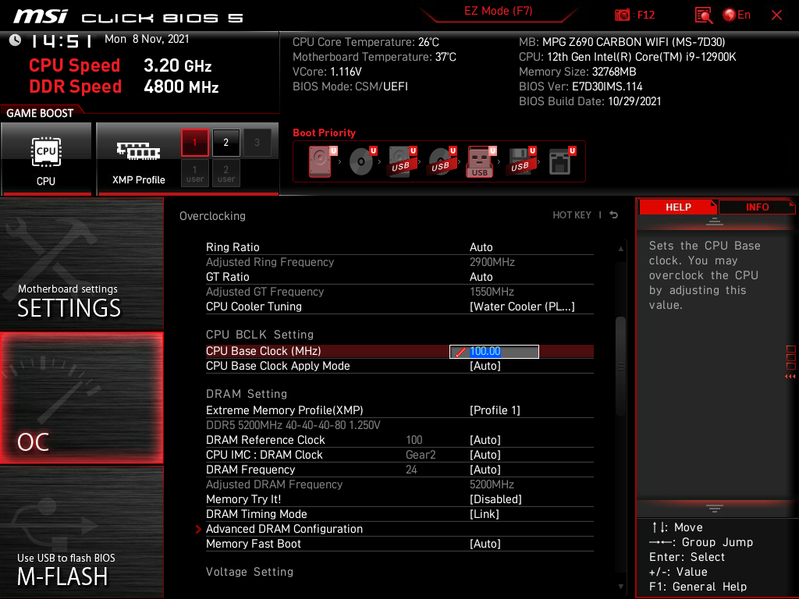
Task: Click the GAME BOOST label
Action: pyautogui.click(x=40, y=113)
